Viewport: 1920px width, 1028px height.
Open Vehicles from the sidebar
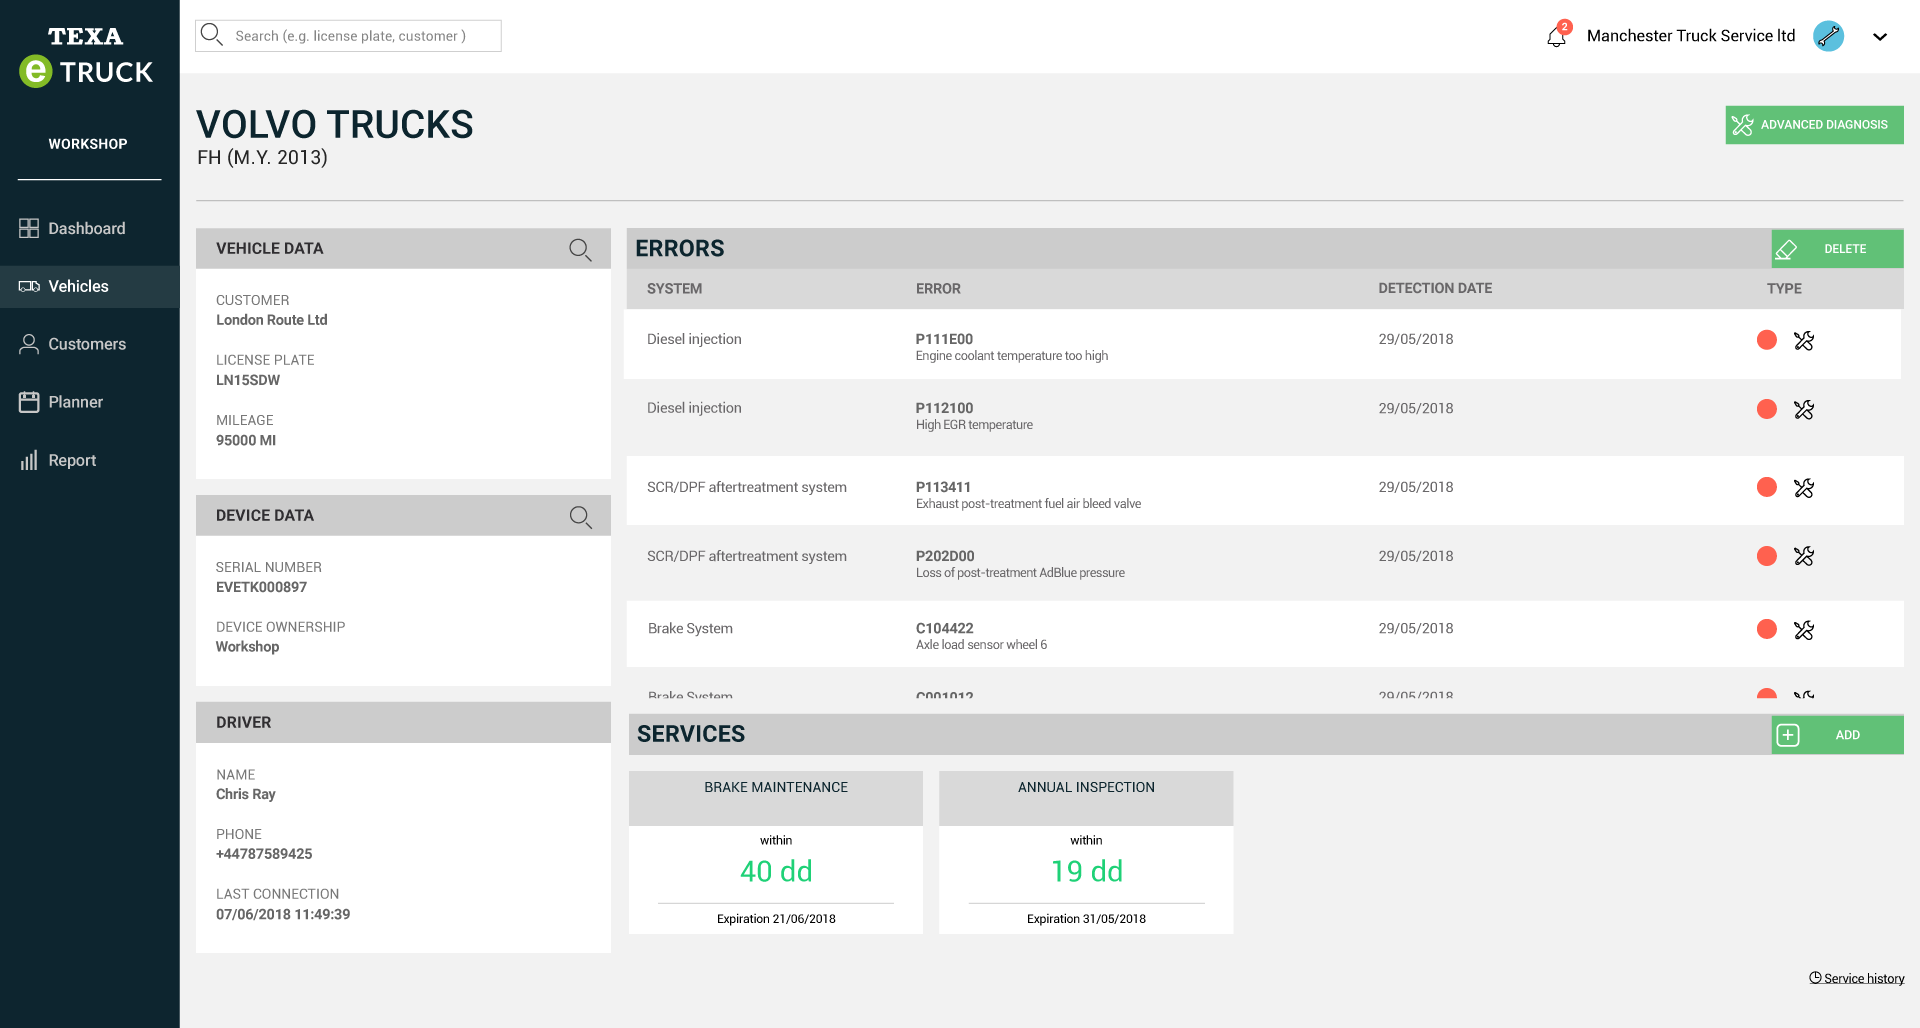point(89,286)
